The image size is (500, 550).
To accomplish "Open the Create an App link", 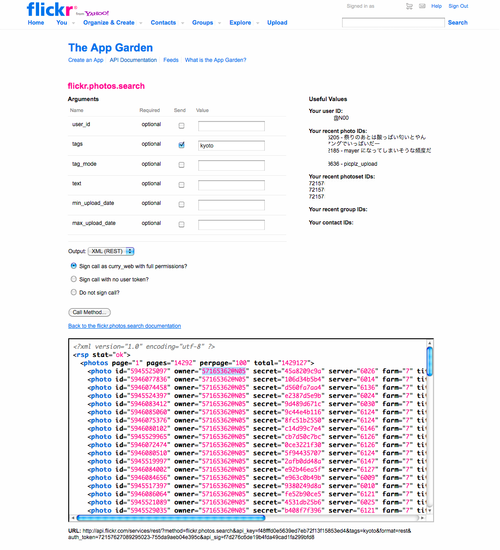I will [86, 60].
